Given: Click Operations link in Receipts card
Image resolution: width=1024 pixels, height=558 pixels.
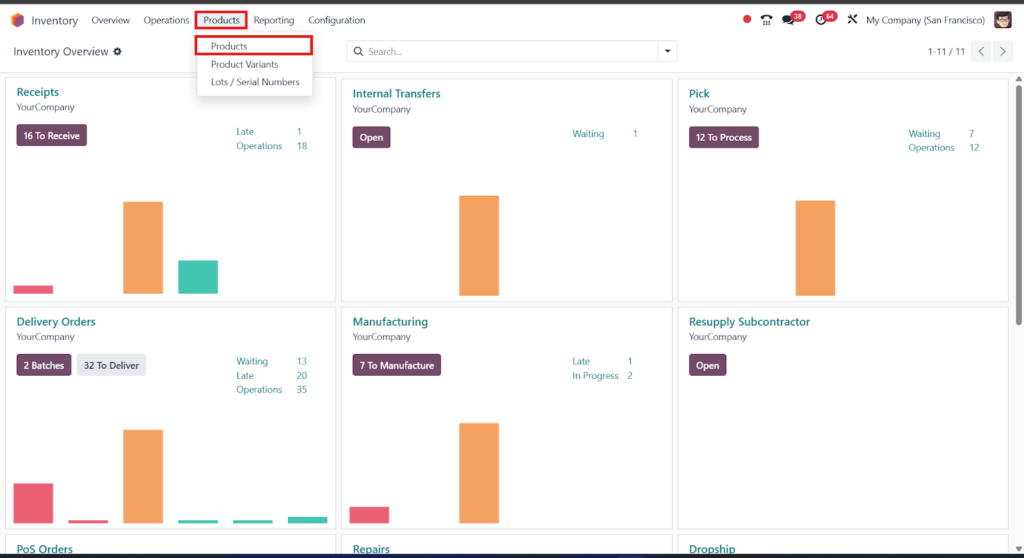Looking at the screenshot, I should (x=259, y=146).
